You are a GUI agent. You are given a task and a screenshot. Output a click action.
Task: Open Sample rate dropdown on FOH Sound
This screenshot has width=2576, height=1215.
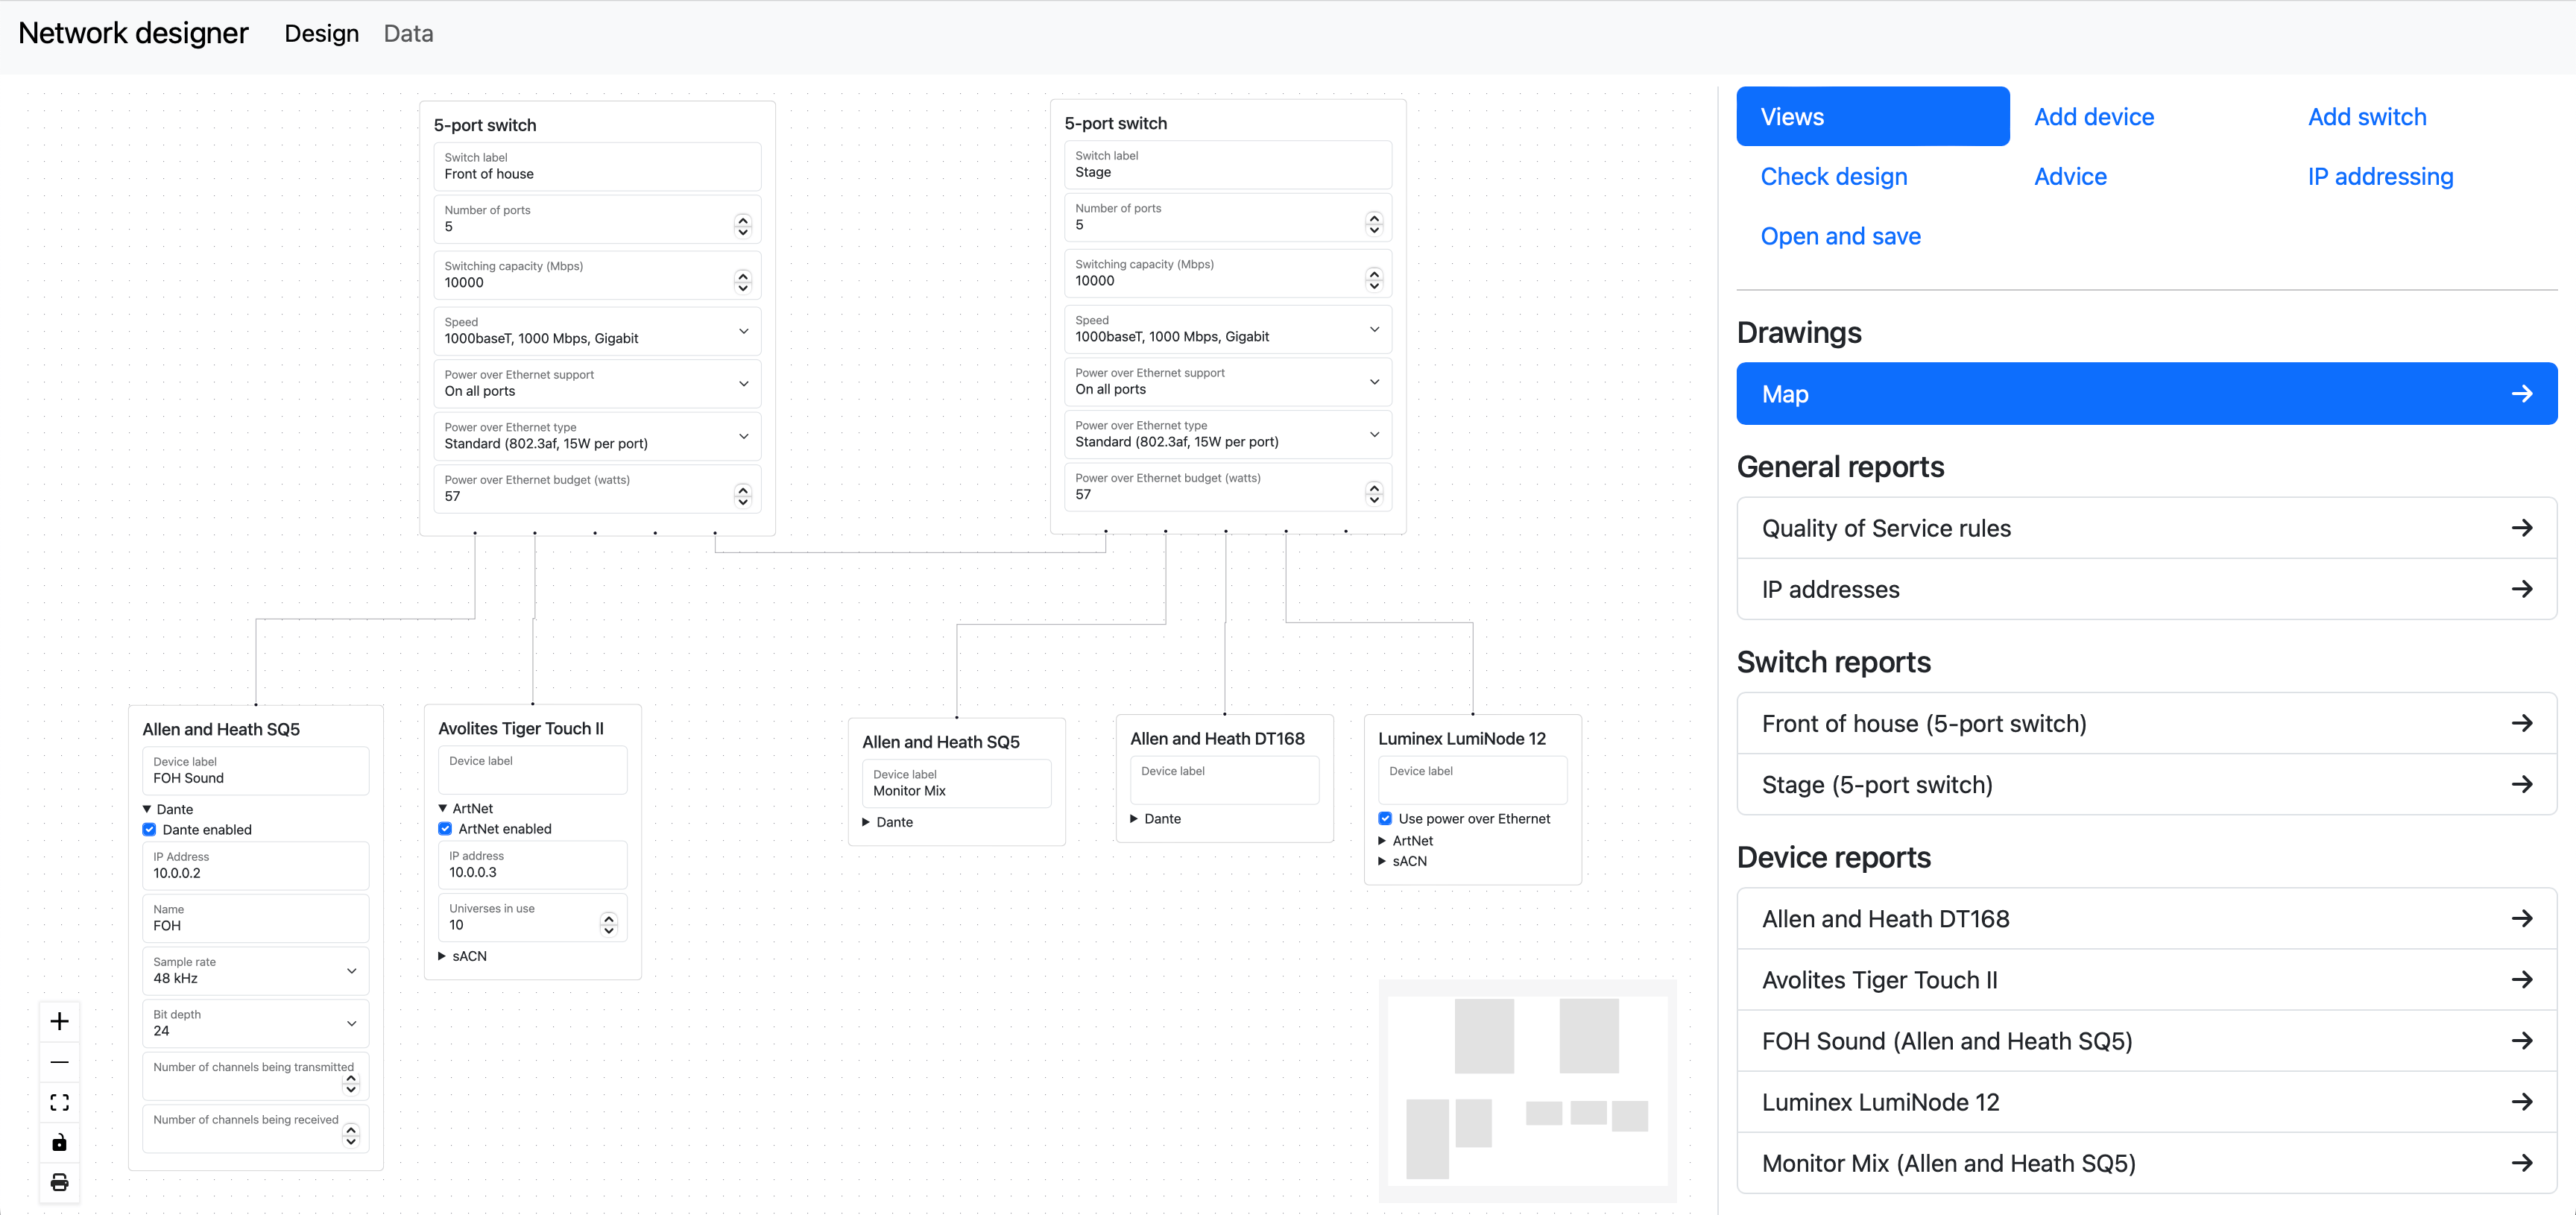[256, 971]
